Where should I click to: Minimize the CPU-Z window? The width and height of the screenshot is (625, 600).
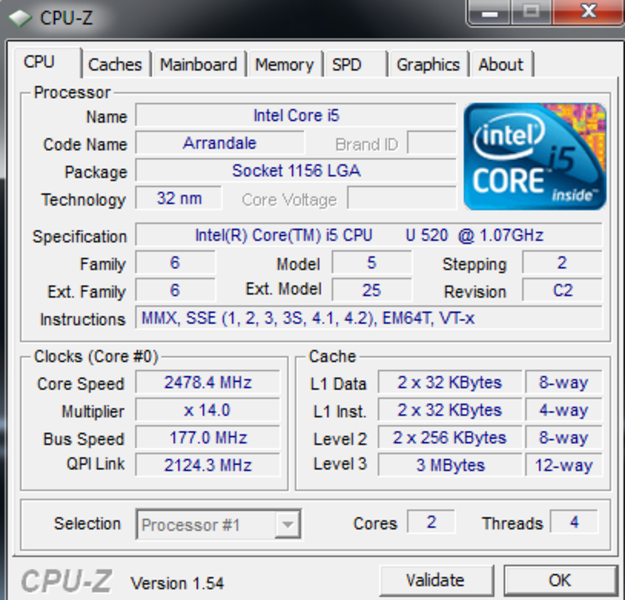[490, 12]
